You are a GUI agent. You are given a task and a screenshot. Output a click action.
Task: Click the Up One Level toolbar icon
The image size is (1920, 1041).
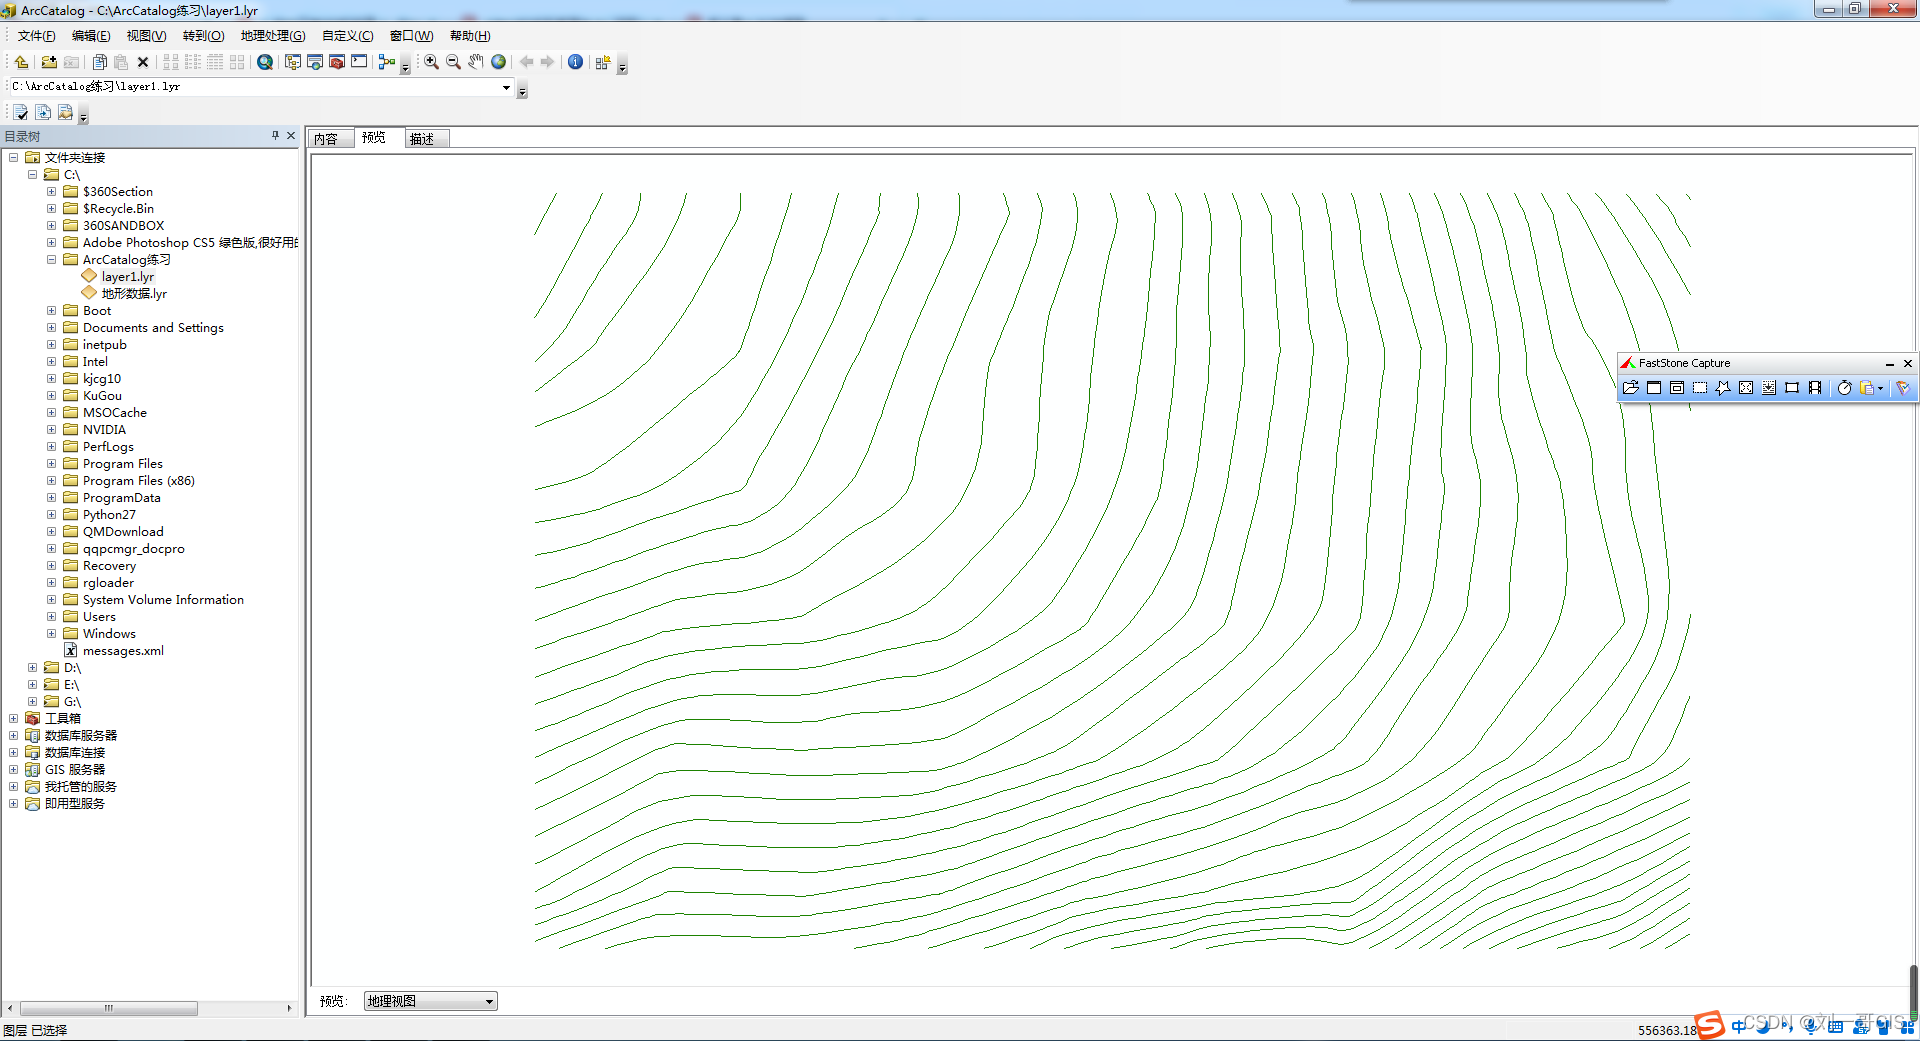coord(21,62)
